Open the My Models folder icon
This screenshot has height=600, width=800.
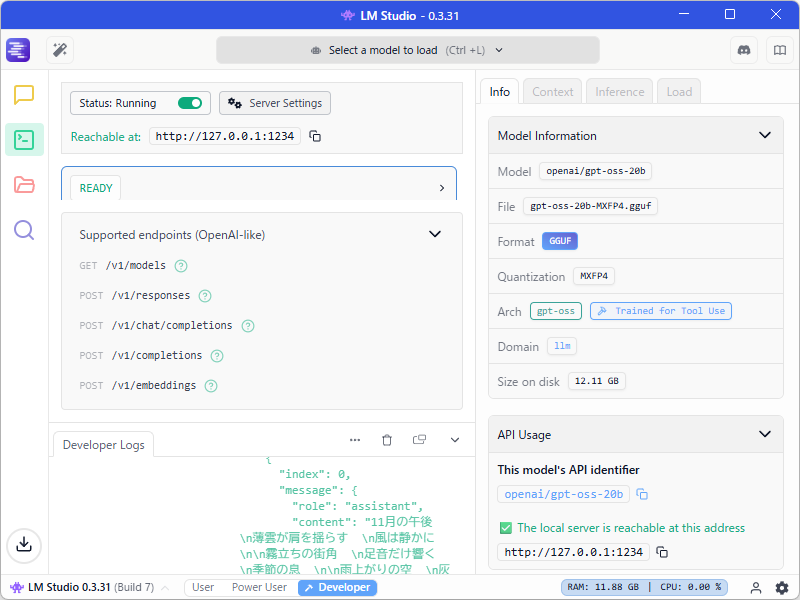click(24, 184)
